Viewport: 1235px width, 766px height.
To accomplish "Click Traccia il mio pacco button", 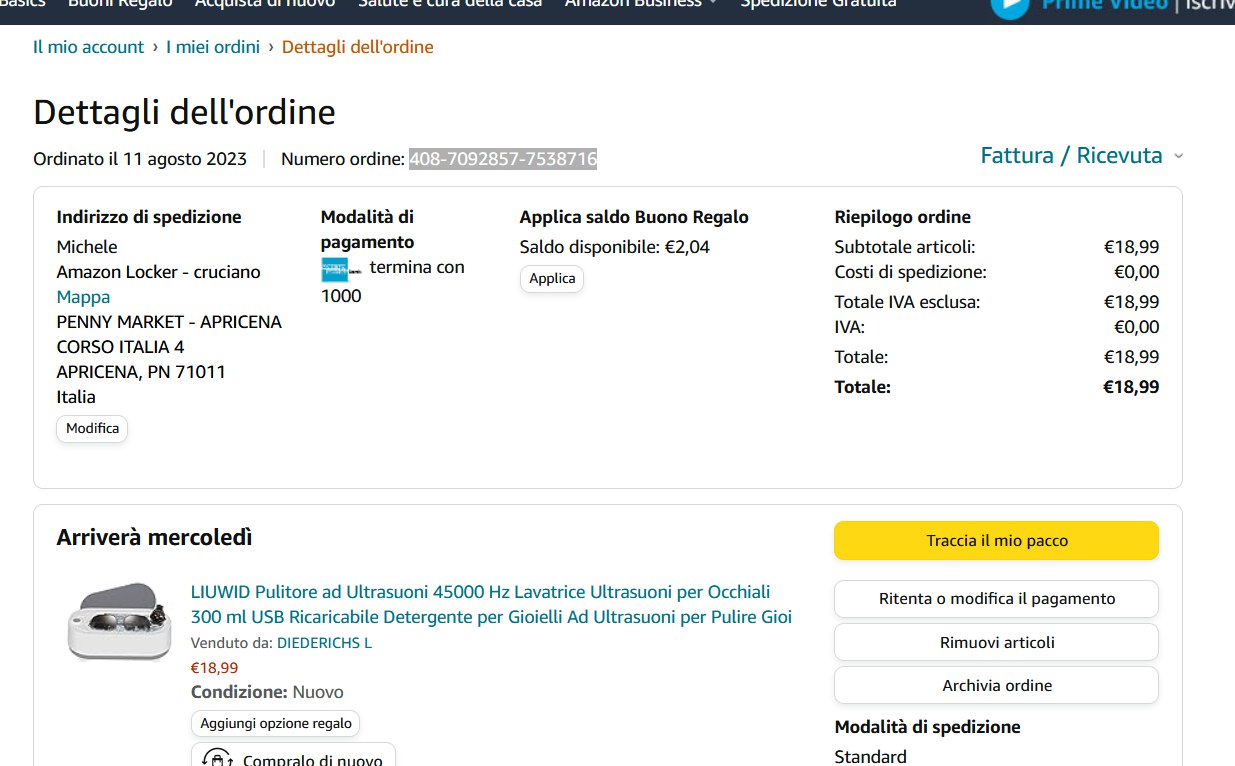I will click(x=997, y=541).
